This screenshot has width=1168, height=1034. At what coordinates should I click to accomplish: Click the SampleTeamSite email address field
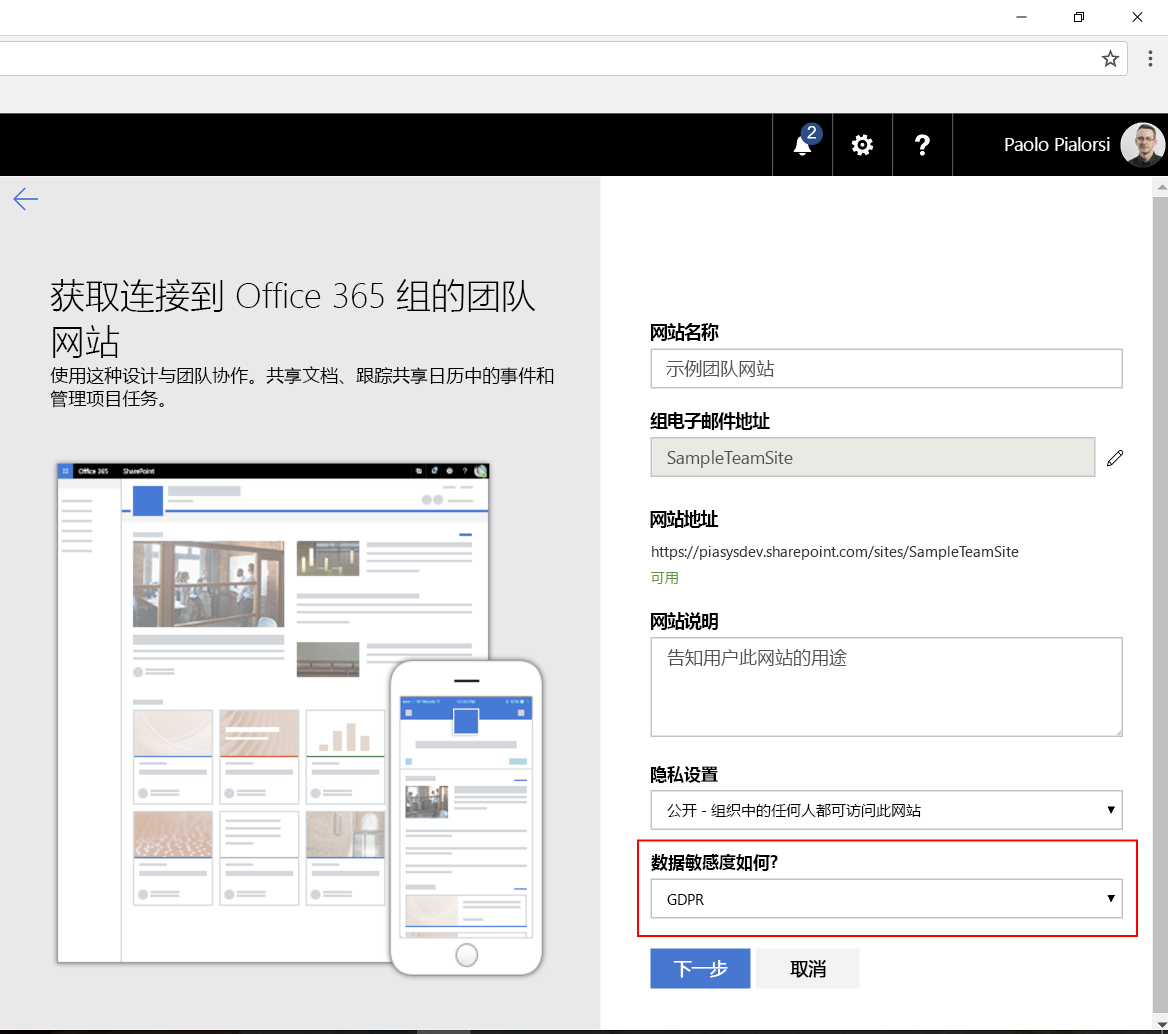click(872, 457)
